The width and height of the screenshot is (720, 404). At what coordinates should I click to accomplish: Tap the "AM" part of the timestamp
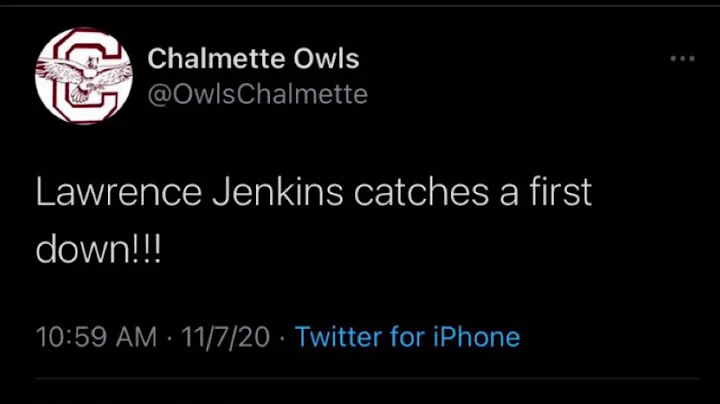135,337
